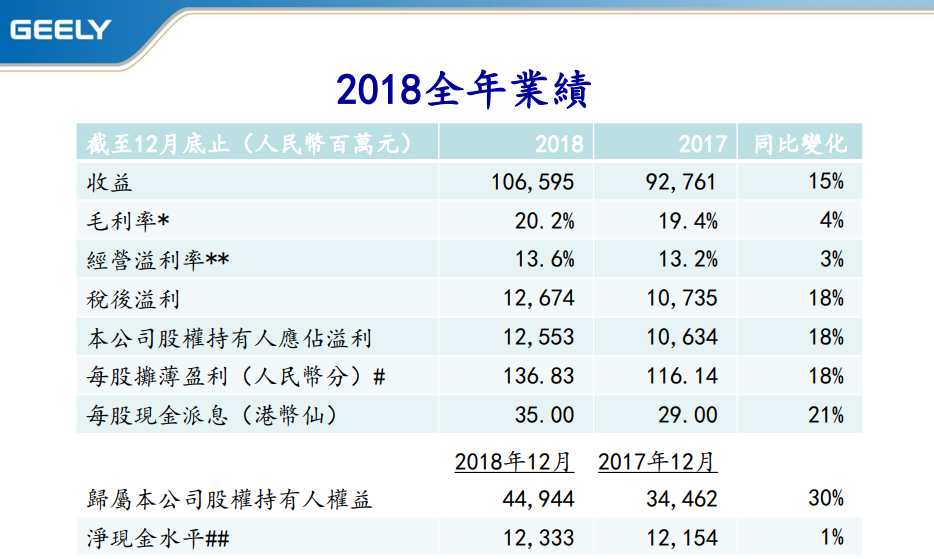
Task: Select 每股現金派息（港幣仙） label
Action: (213, 415)
